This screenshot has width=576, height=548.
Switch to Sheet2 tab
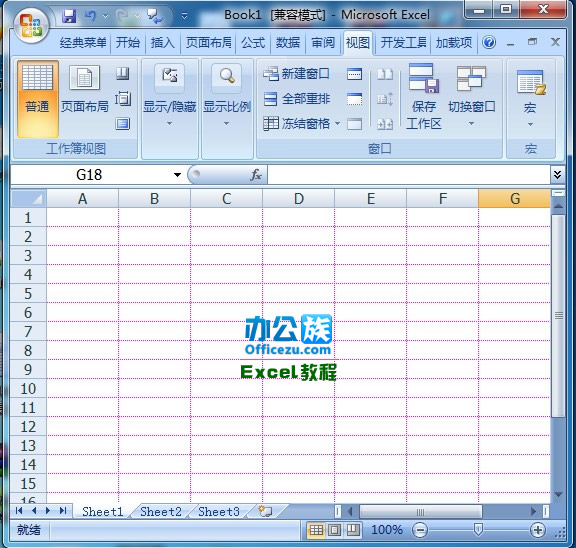coord(161,511)
